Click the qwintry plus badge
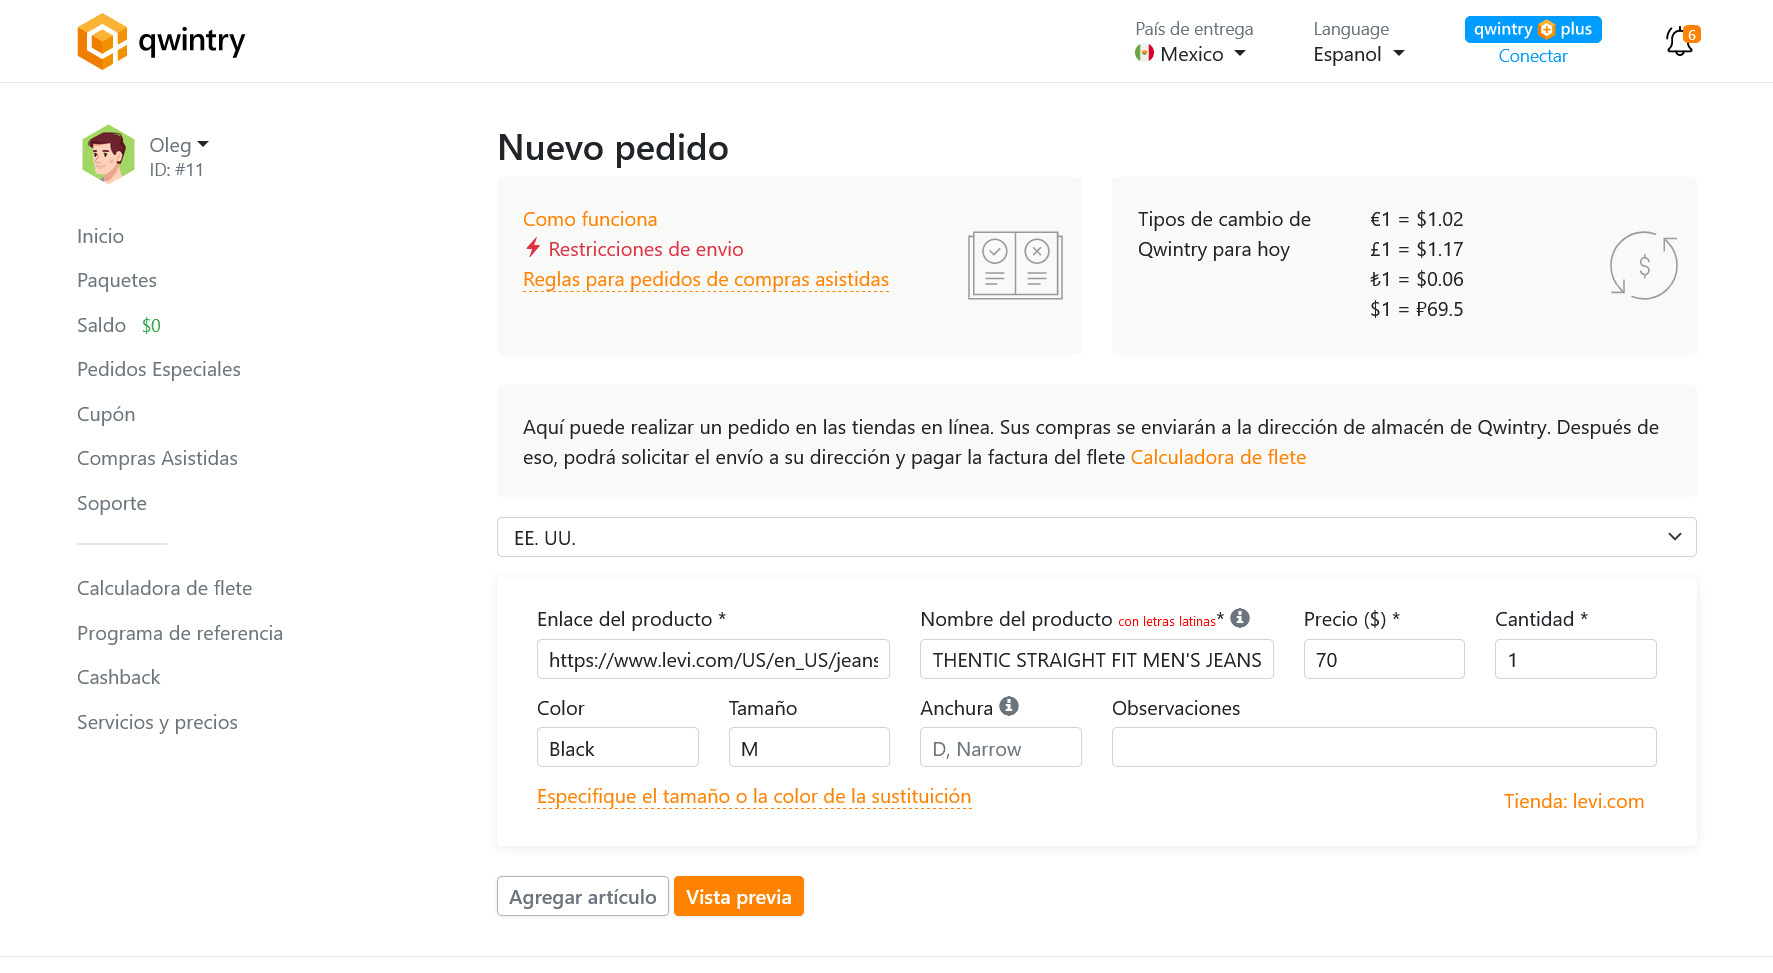1773x973 pixels. (1532, 29)
